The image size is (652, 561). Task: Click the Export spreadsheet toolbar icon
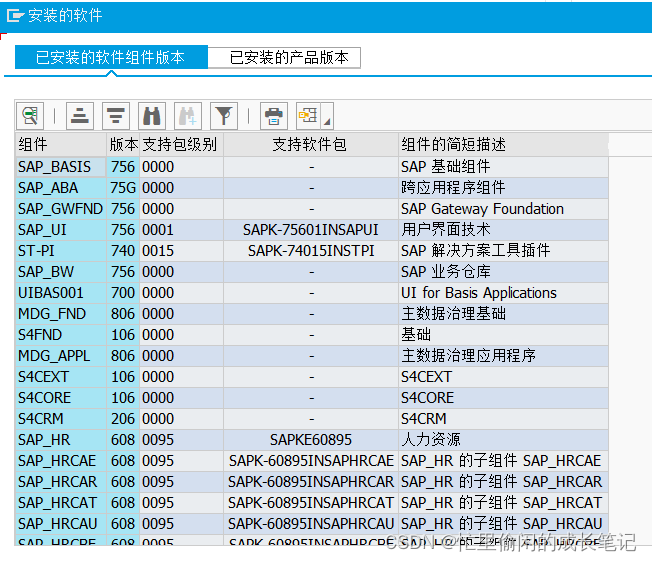click(x=308, y=116)
